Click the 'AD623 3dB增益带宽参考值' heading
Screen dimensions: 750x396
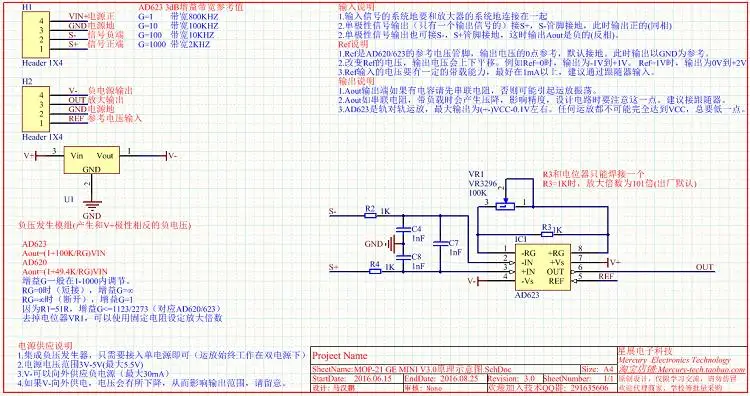(x=190, y=7)
